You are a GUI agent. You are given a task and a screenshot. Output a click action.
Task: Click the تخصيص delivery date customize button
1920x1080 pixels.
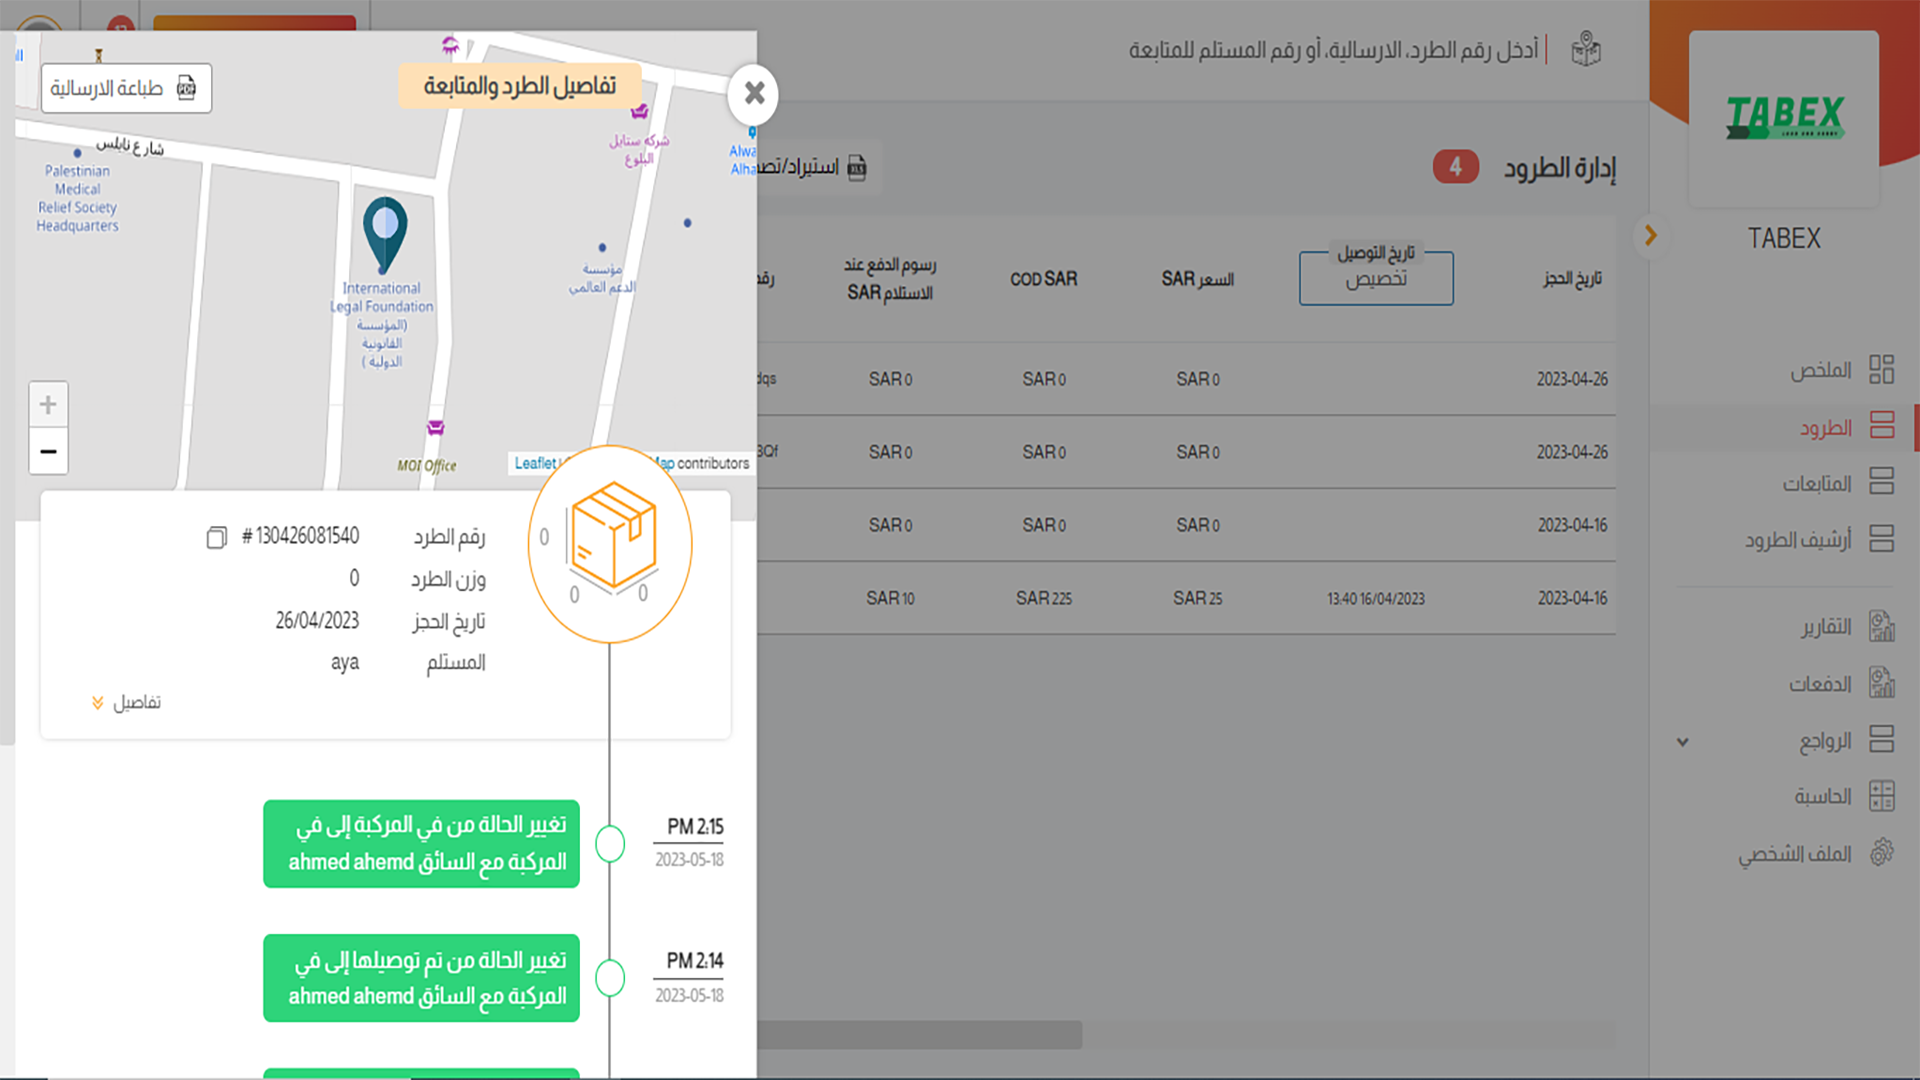[x=1375, y=279]
